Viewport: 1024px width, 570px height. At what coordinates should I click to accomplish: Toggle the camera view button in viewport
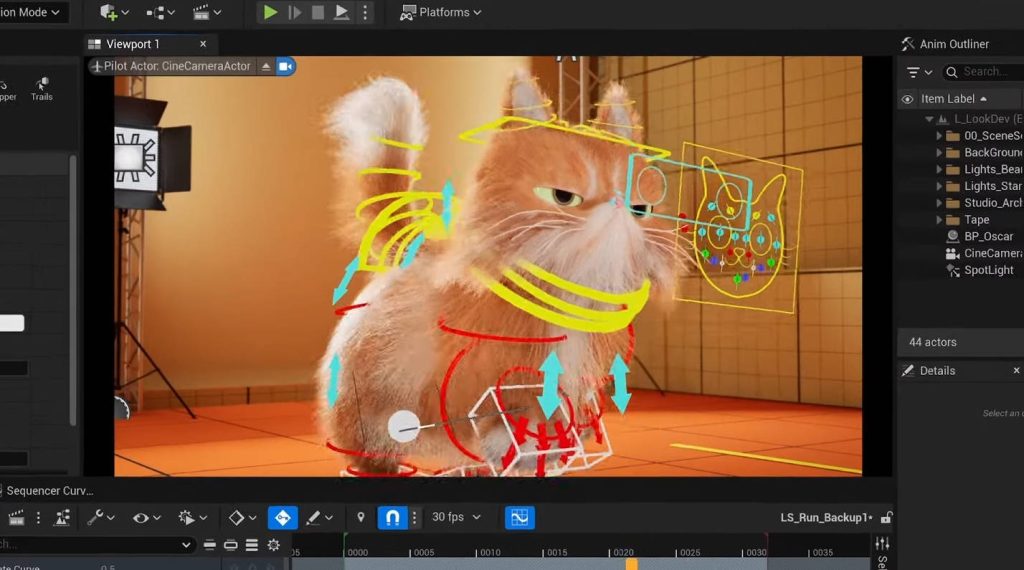coord(286,66)
